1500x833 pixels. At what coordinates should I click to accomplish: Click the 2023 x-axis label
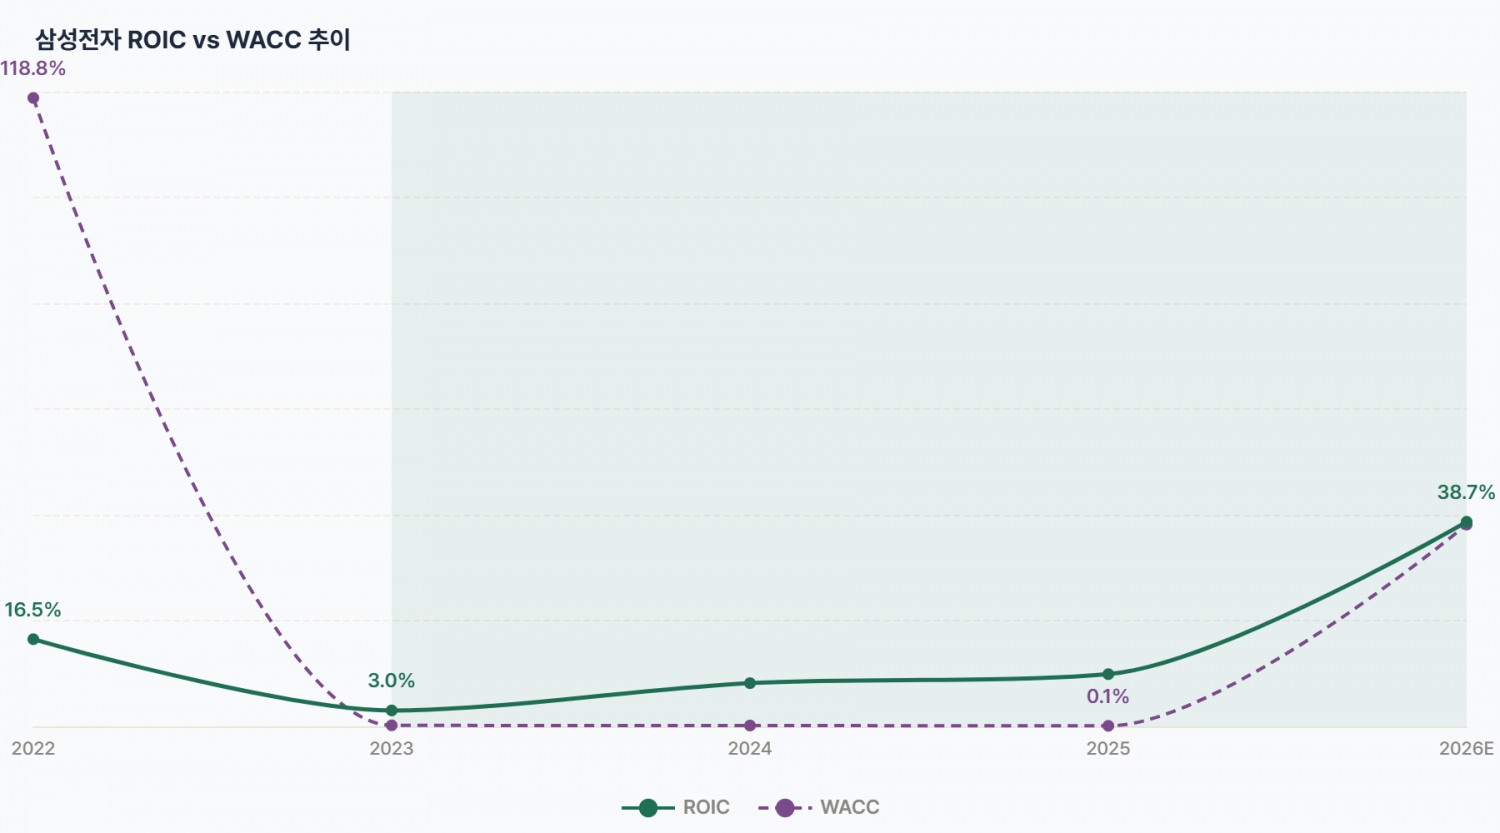(x=391, y=749)
